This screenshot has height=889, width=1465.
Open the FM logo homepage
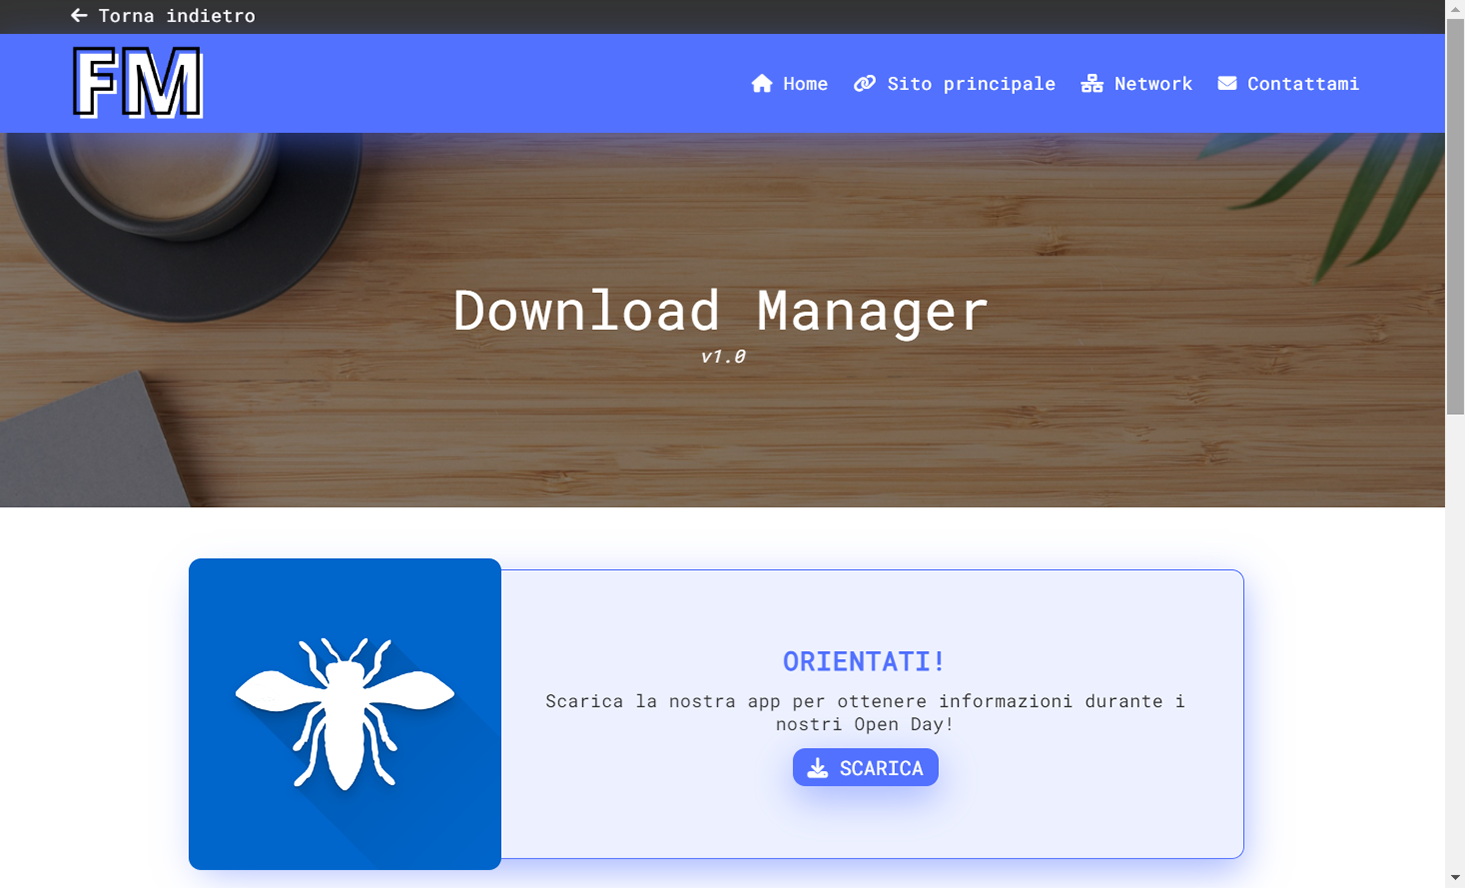coord(138,83)
